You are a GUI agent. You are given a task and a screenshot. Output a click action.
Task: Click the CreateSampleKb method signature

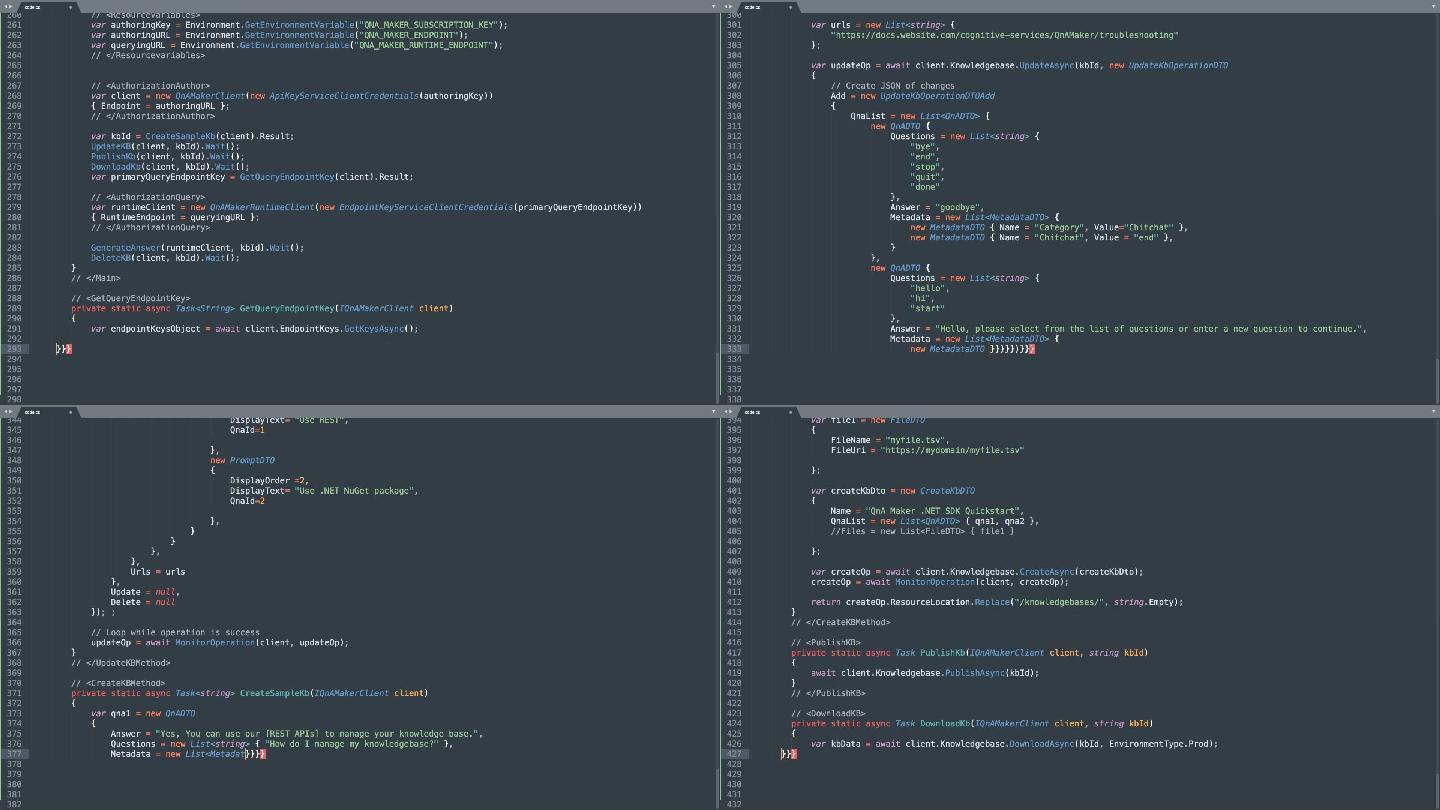249,692
